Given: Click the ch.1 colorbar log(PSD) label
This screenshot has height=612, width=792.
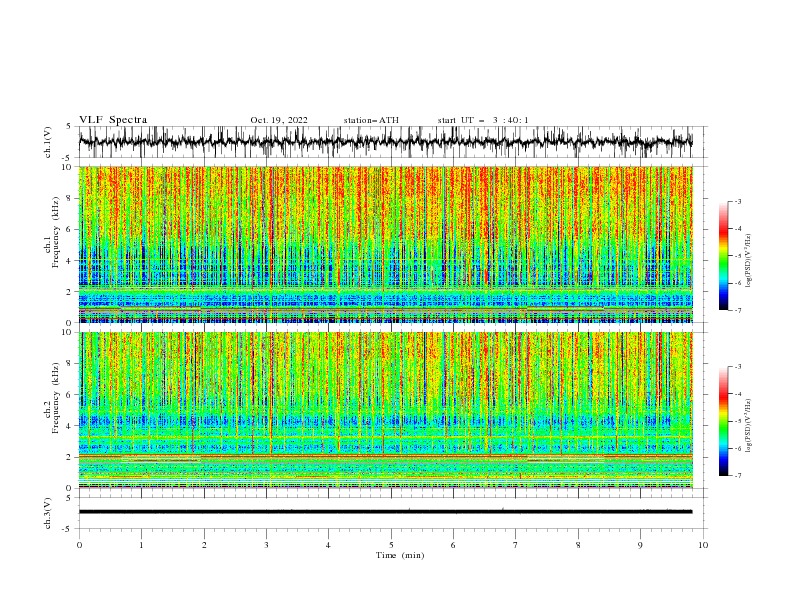Looking at the screenshot, I should (x=749, y=261).
